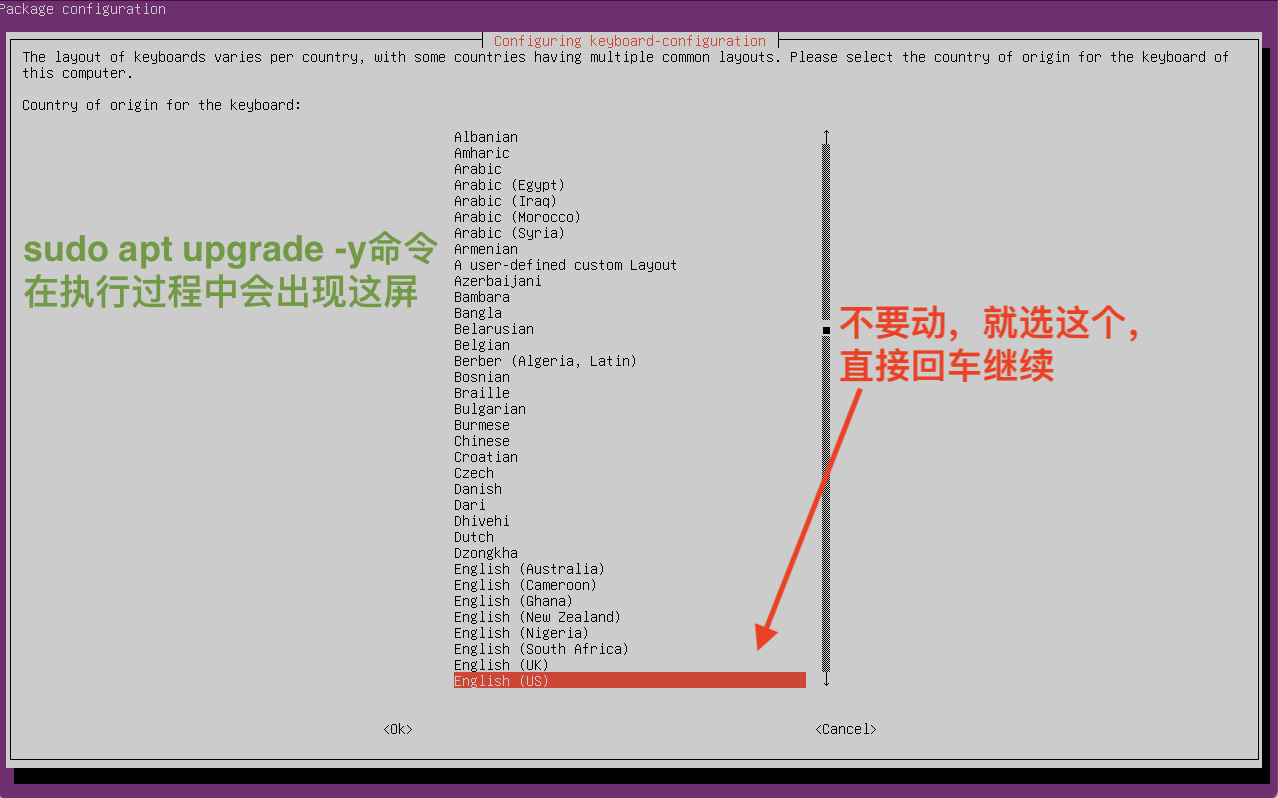Click the Cancel button

[x=845, y=729]
